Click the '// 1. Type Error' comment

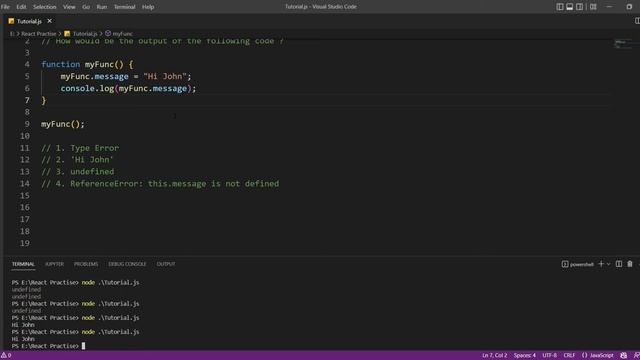(x=80, y=148)
